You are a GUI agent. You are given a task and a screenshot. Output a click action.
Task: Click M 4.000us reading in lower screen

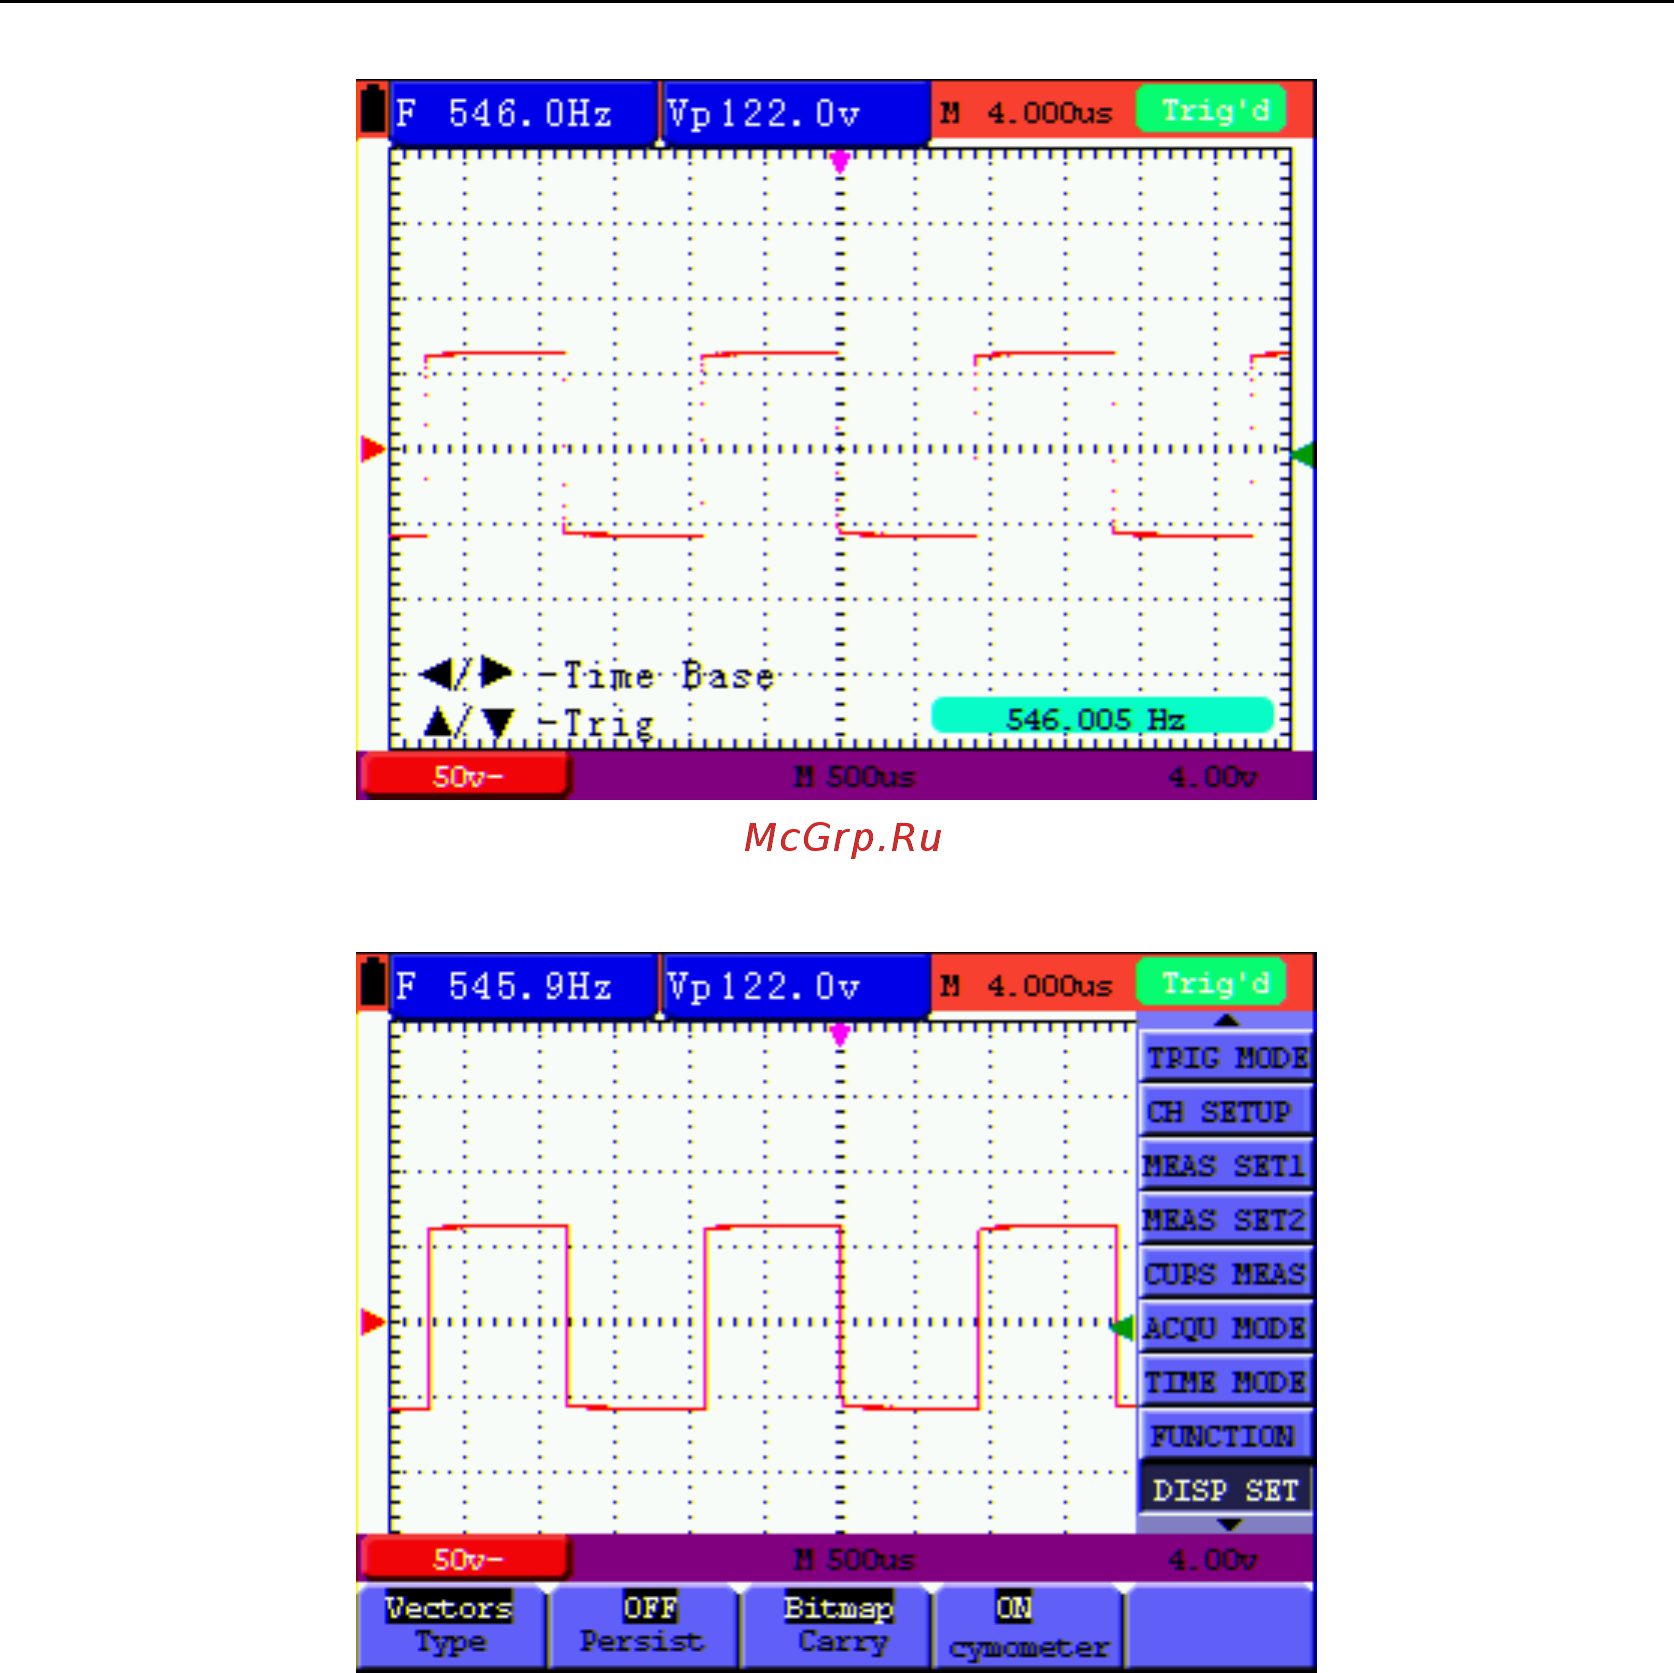coord(1027,986)
